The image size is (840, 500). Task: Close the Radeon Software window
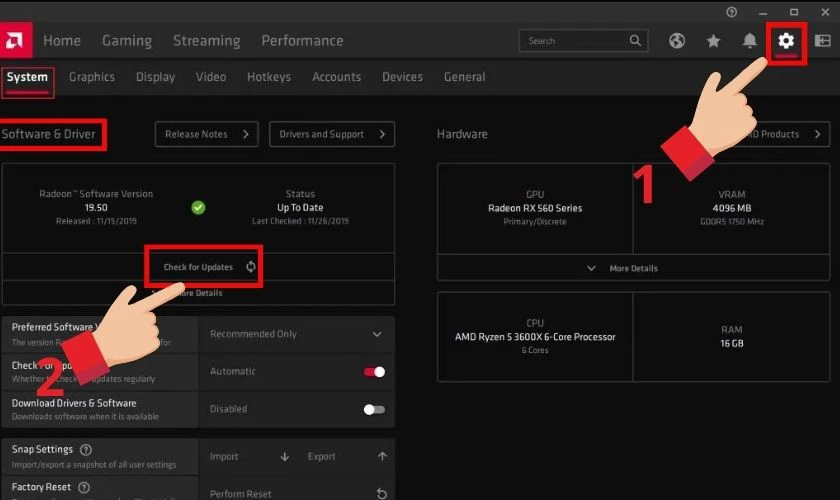click(x=825, y=12)
